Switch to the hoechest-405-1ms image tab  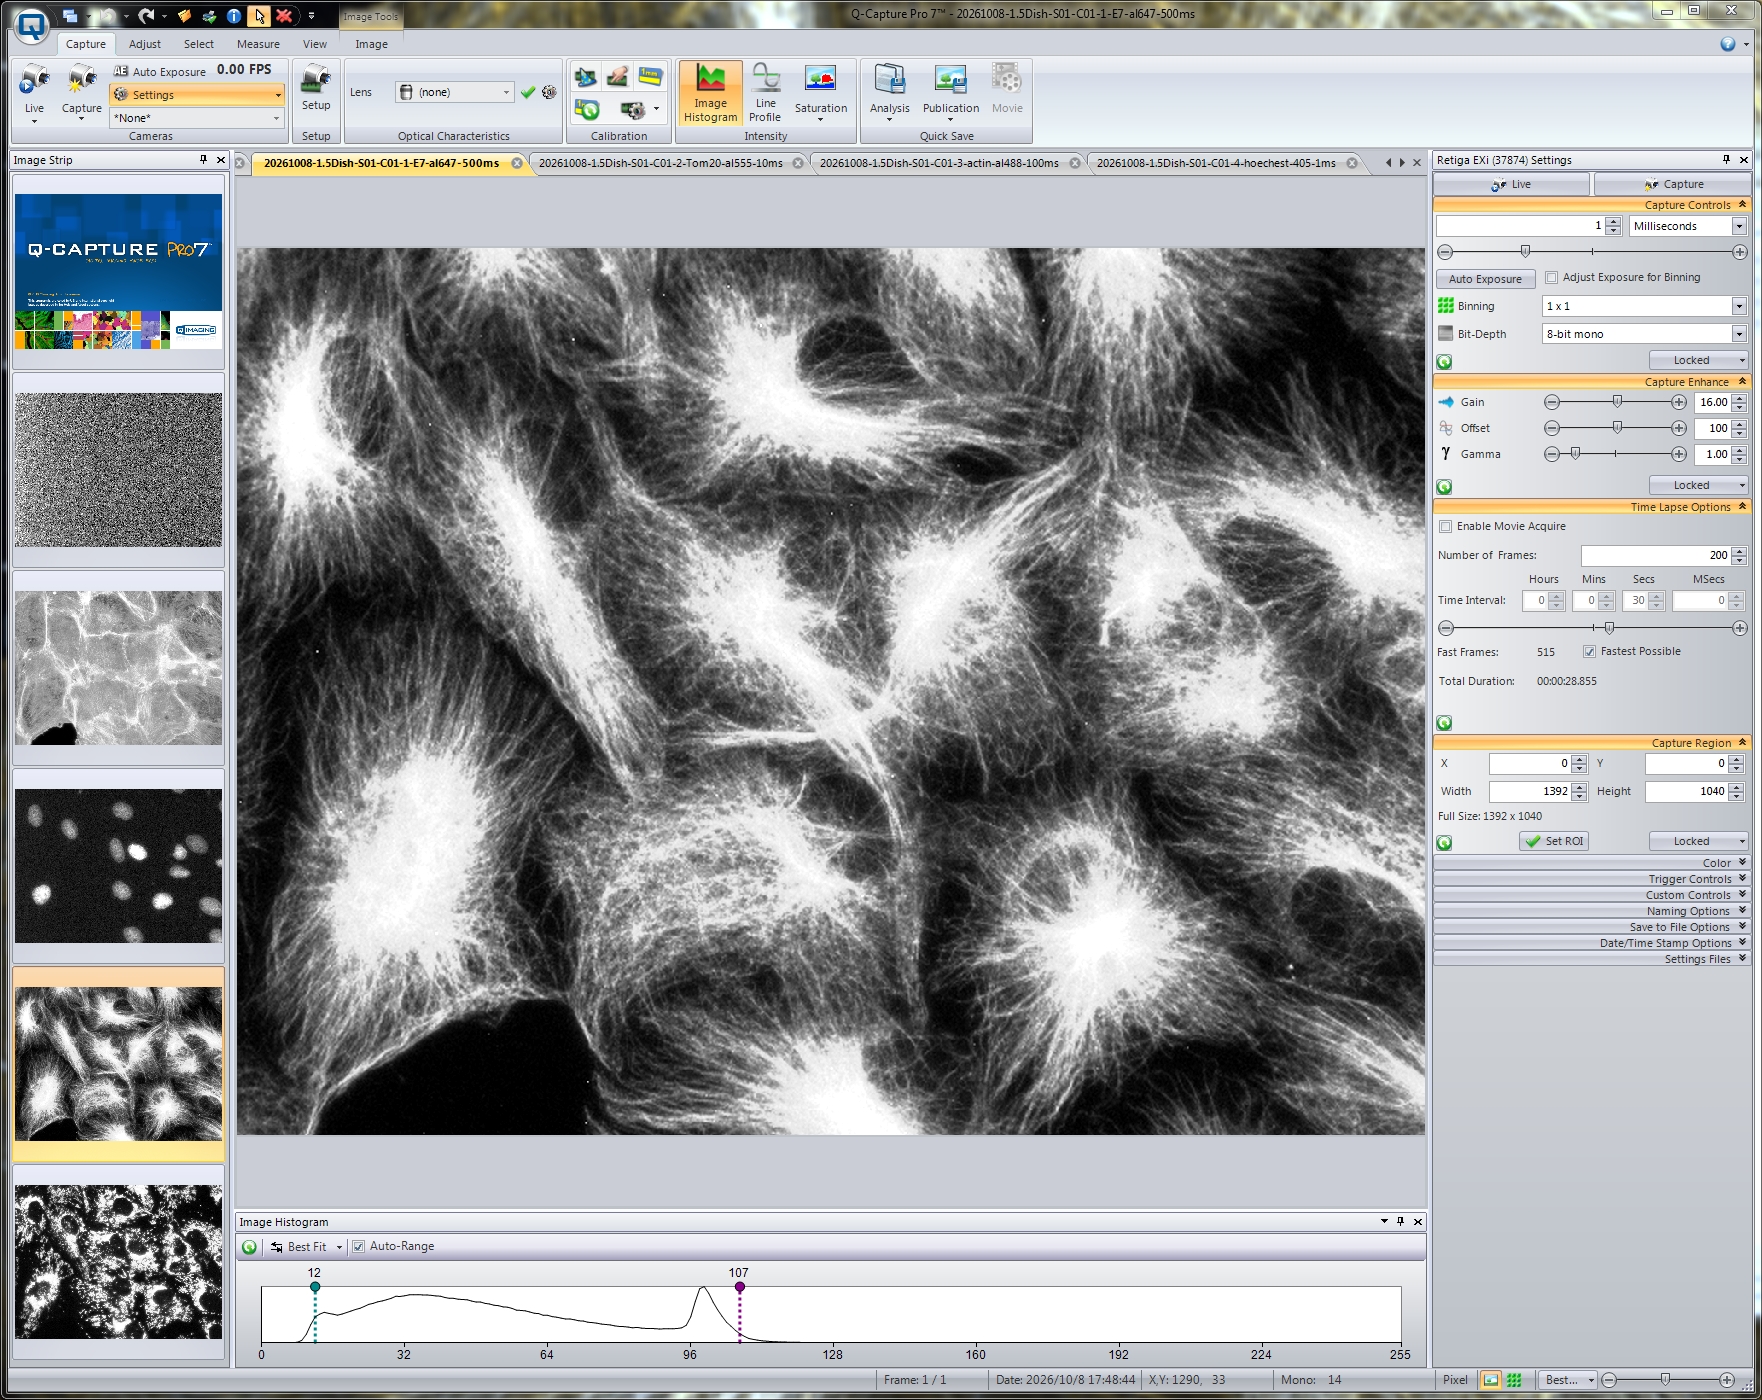point(1216,163)
